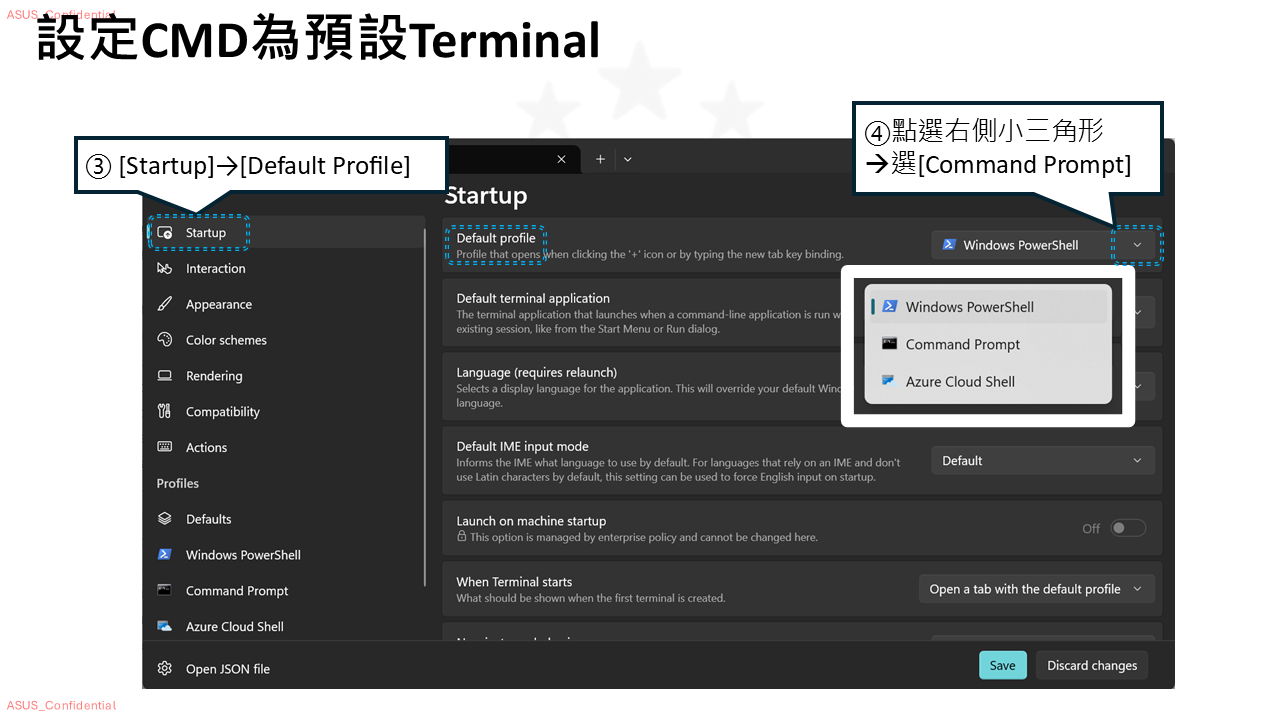This screenshot has height=720, width=1280.
Task: Toggle the Launch on machine startup switch
Action: [x=1128, y=528]
